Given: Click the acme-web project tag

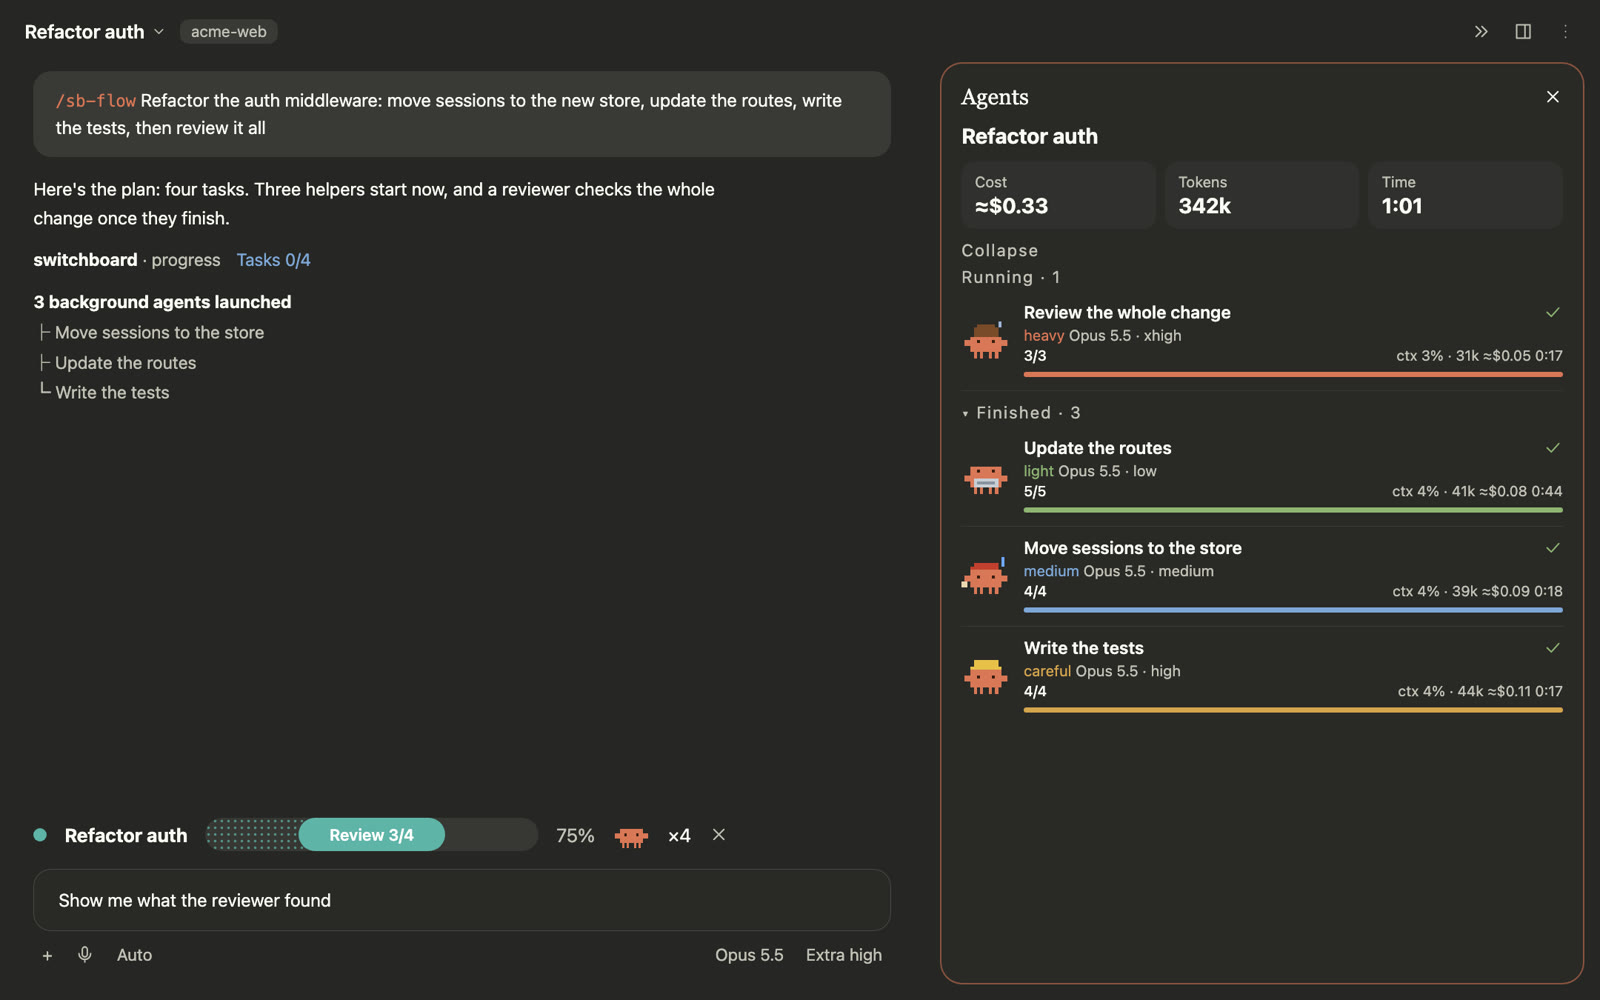Looking at the screenshot, I should (x=229, y=32).
